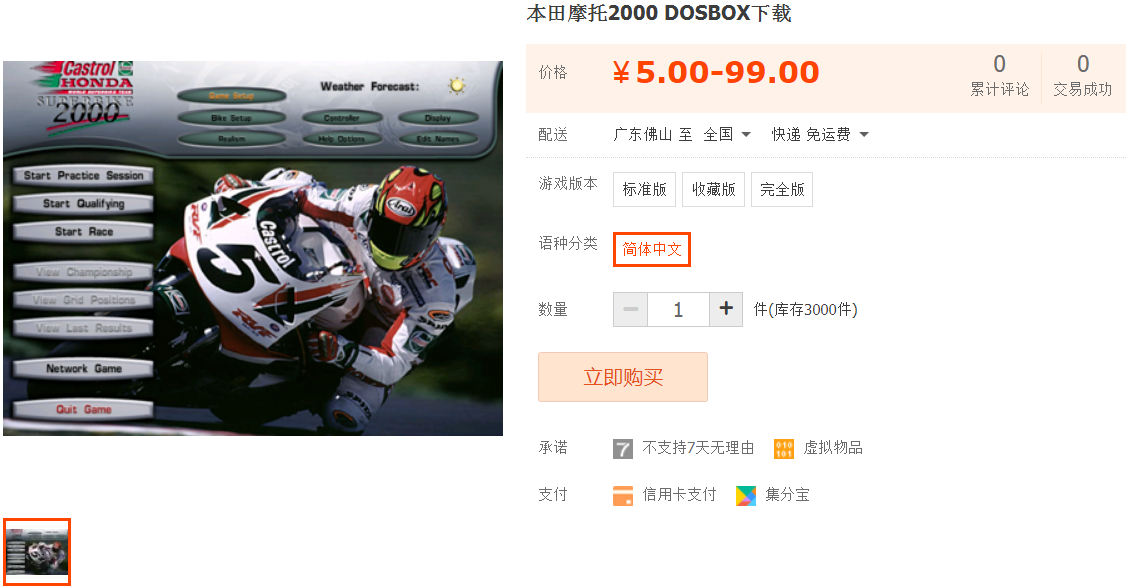Toggle the 简体中文 language option

coord(652,250)
